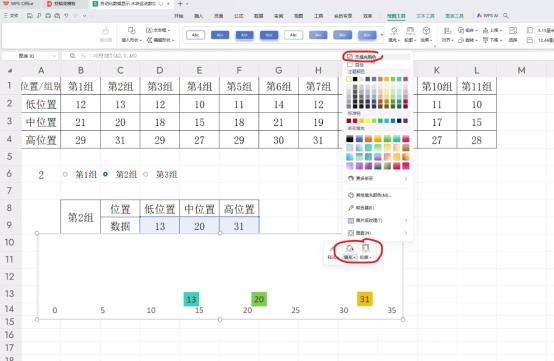Screen dimensions: 554x361
Task: Click the new tab plus button
Action: [180, 4]
